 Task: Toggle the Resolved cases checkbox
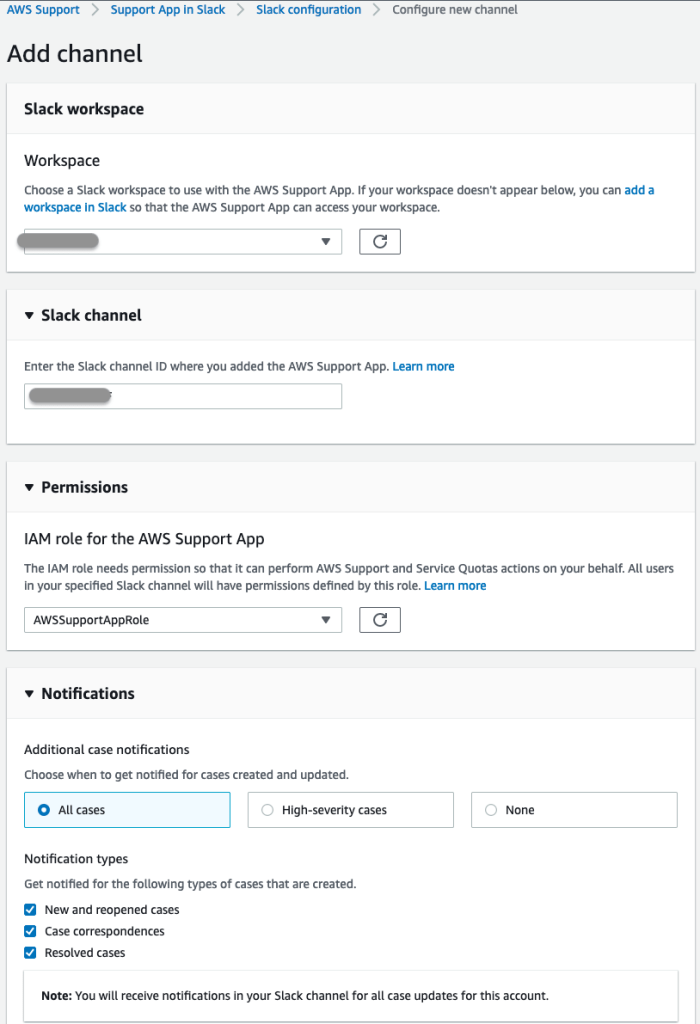point(31,953)
